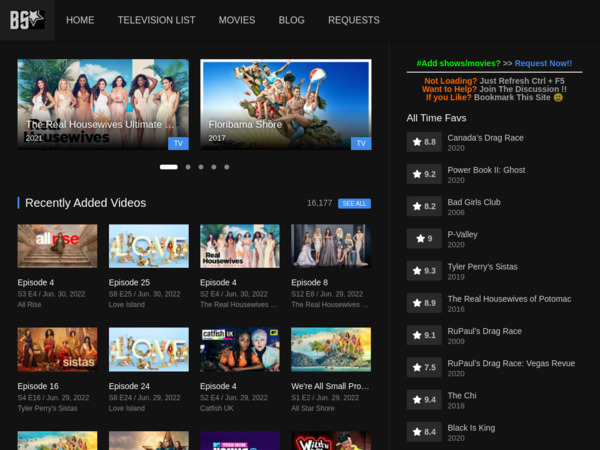
Task: Click the 8.2 star rating badge
Action: click(424, 206)
